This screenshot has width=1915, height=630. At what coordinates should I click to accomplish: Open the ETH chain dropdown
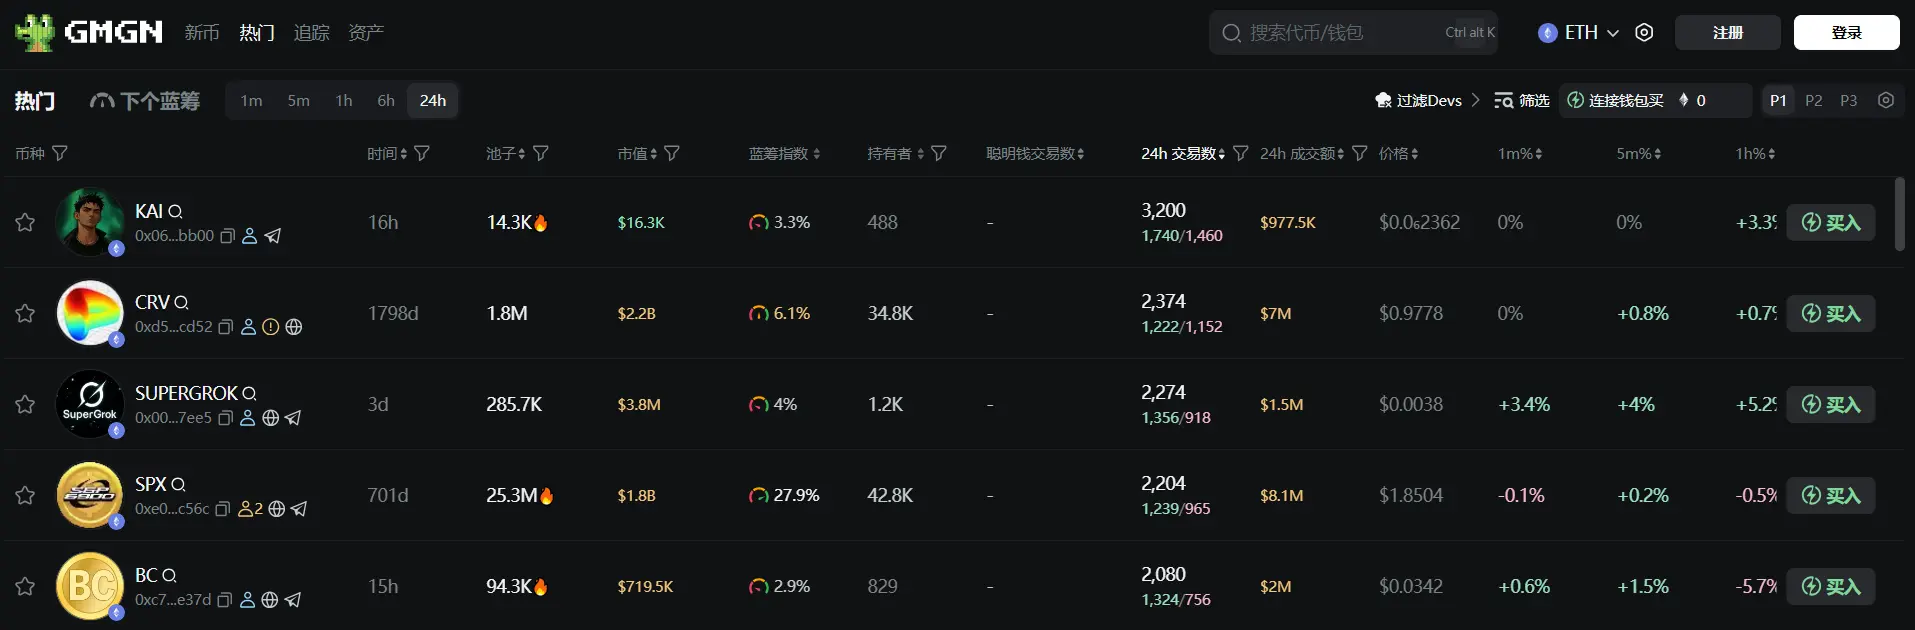[x=1579, y=33]
